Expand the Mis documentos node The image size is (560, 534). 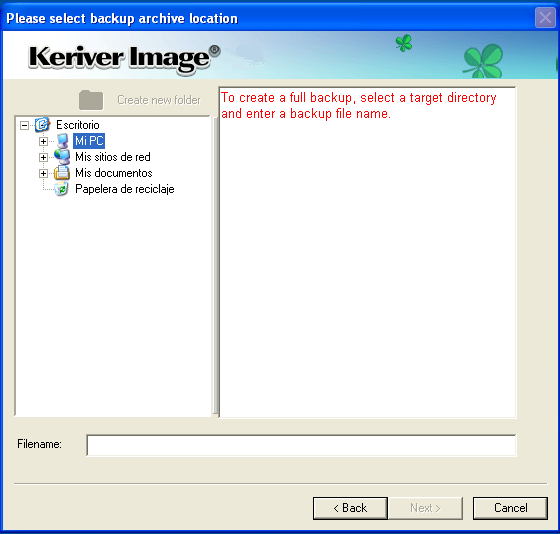click(x=43, y=174)
